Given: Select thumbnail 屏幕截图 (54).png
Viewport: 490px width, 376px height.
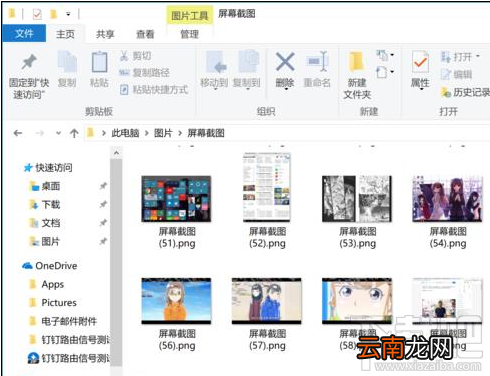Looking at the screenshot, I should (x=447, y=199).
